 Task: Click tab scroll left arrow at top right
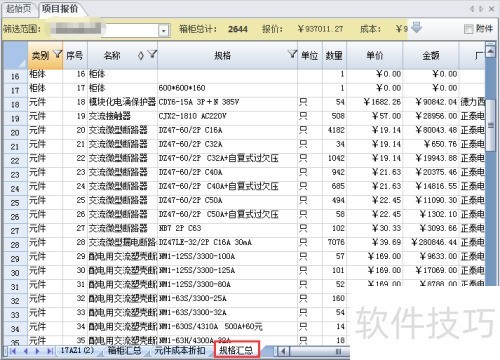pyautogui.click(x=472, y=9)
